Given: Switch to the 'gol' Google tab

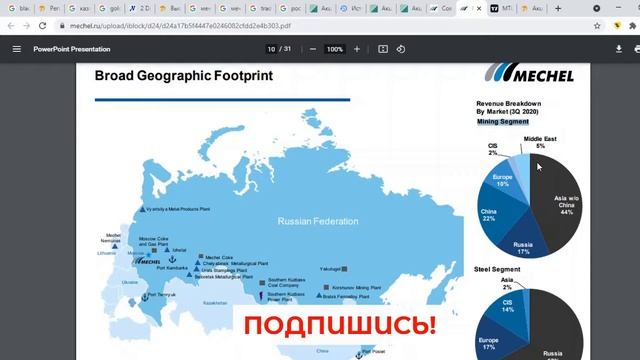Looking at the screenshot, I should click(x=109, y=8).
